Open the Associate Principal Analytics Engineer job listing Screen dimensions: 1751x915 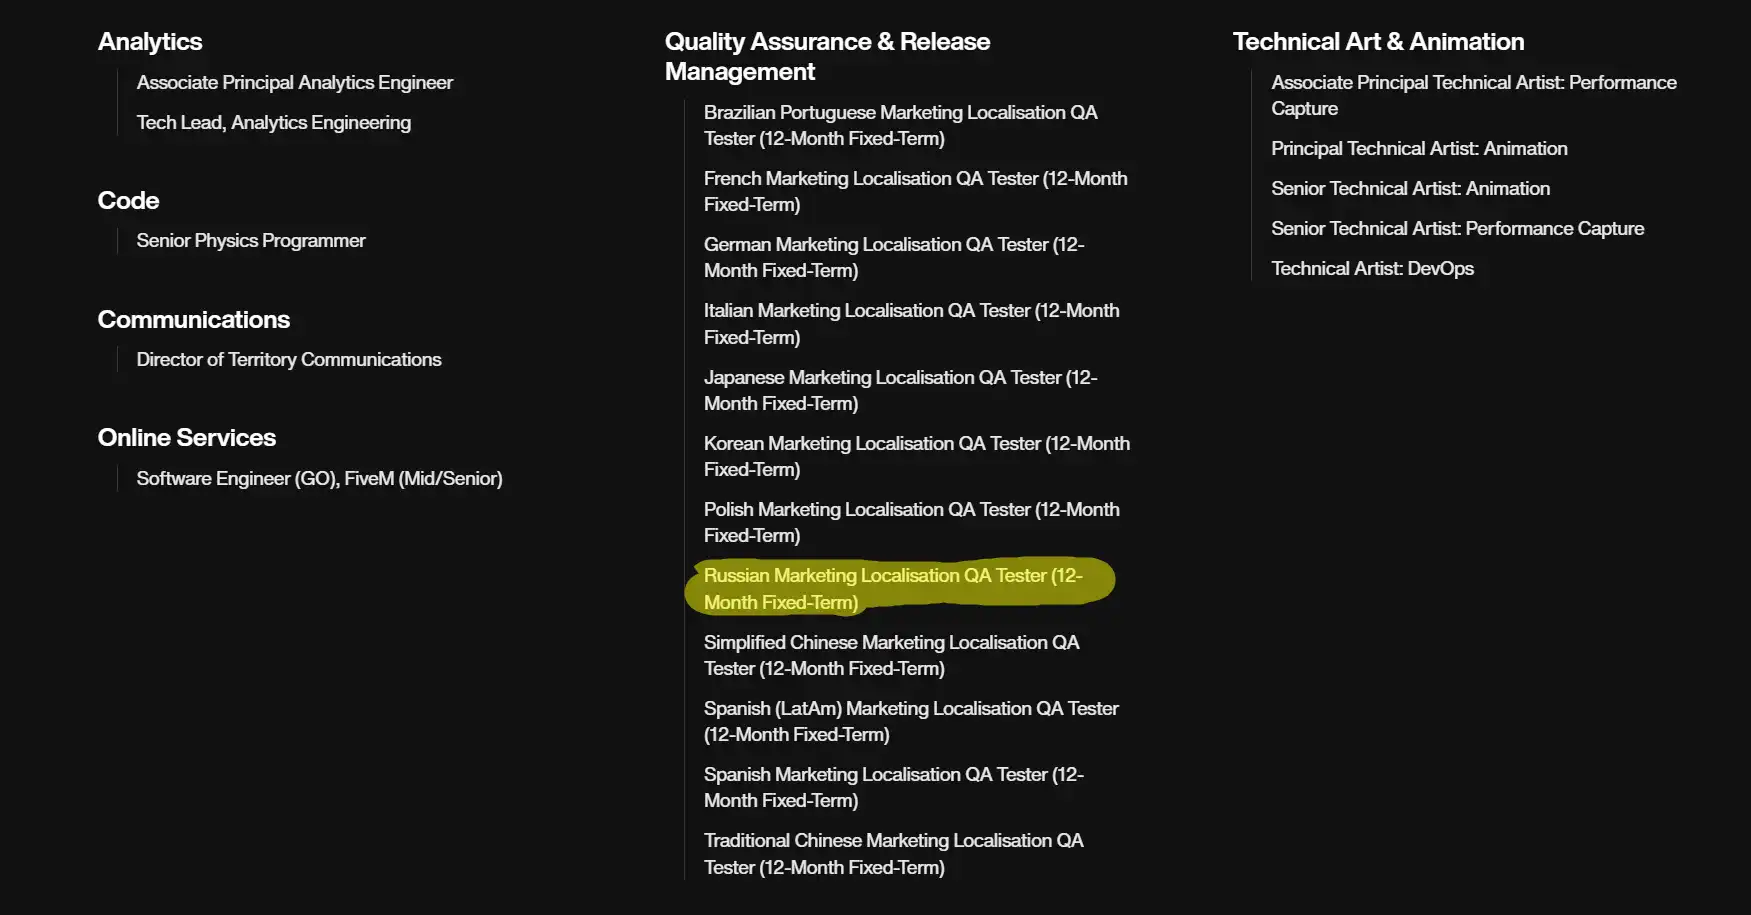click(295, 82)
